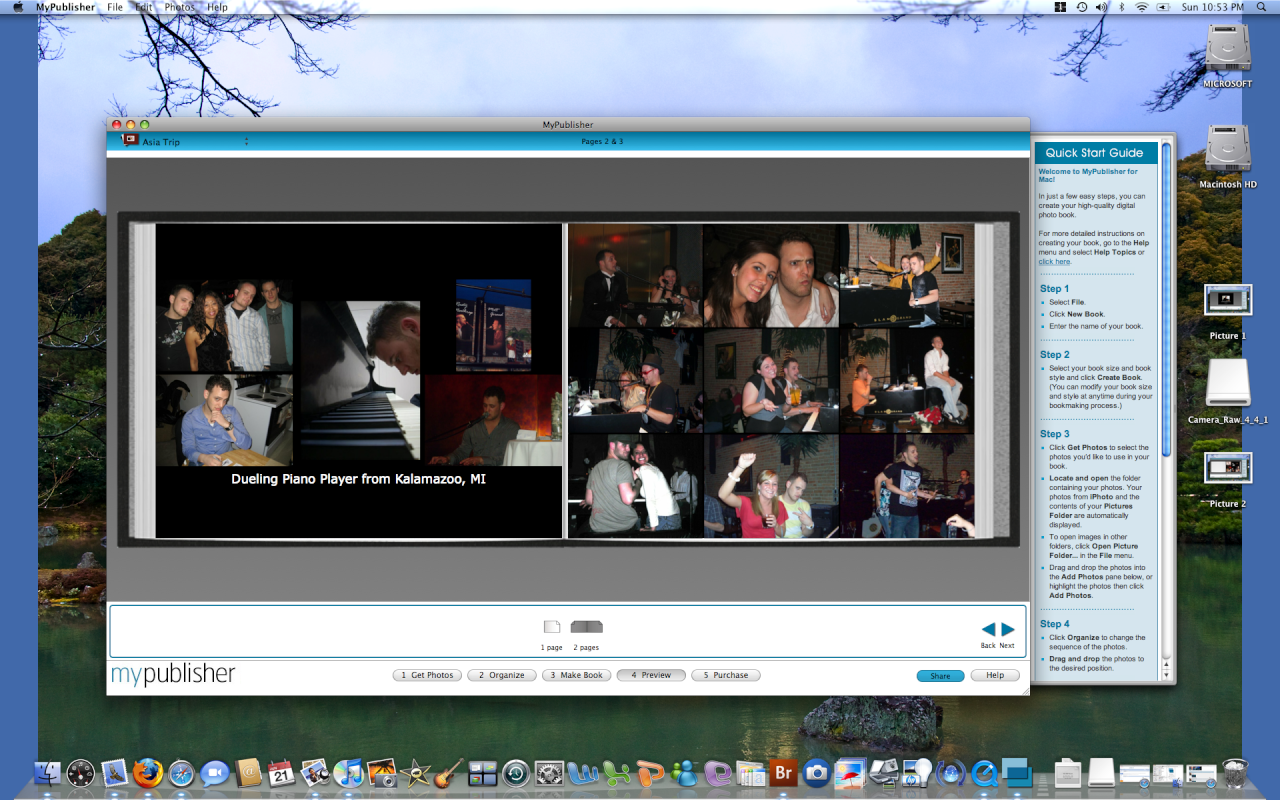Screen dimensions: 1280x800
Task: Click the Asia Trip book icon
Action: [x=130, y=140]
